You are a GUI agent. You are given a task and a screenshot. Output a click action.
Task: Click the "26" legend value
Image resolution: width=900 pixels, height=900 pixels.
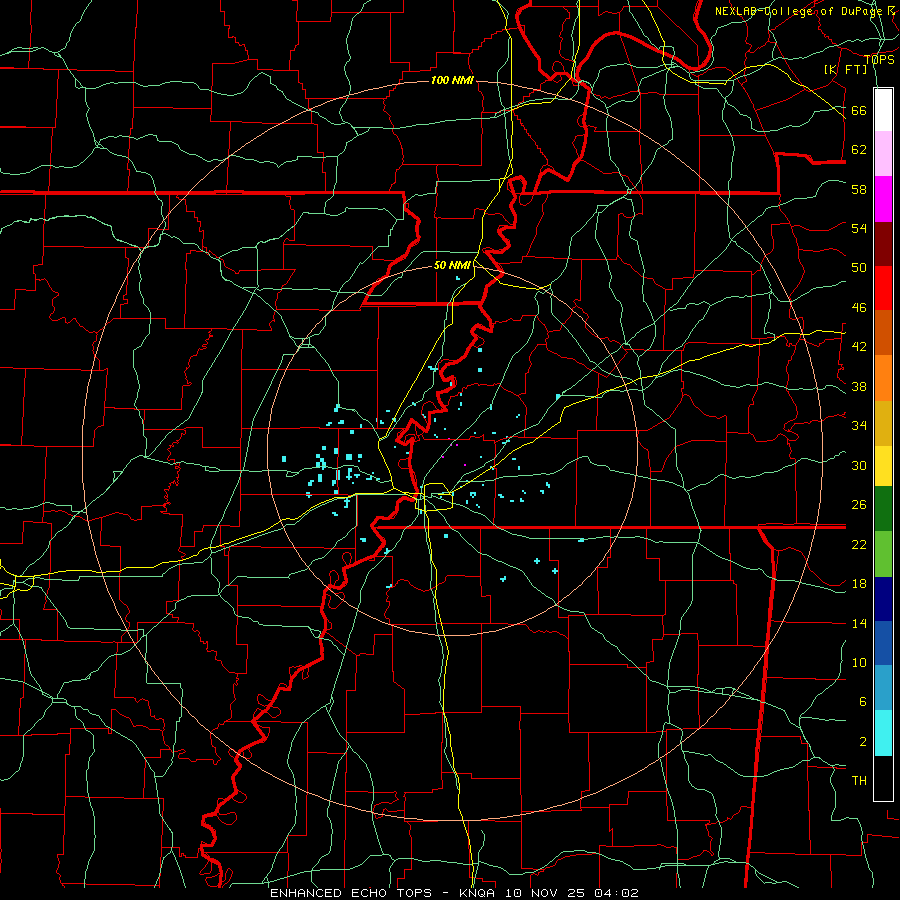coord(859,505)
